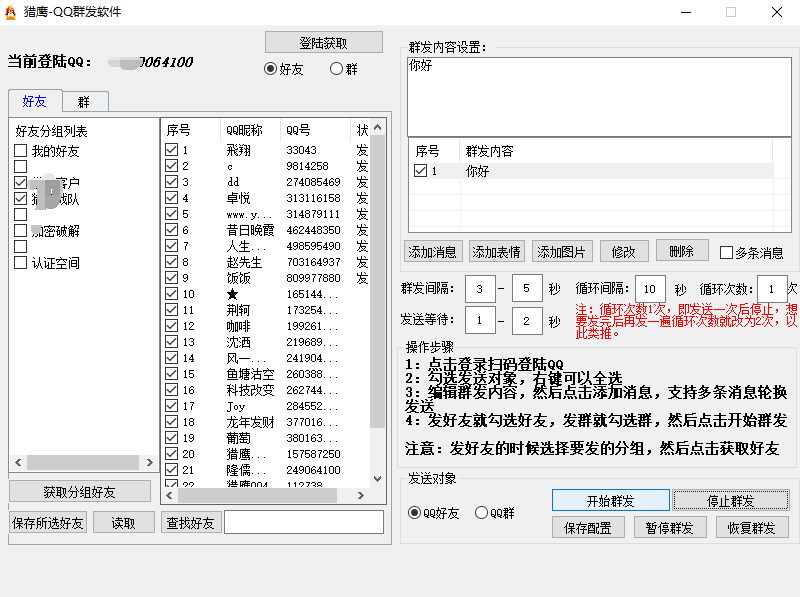Click the 循环次数 field showing 1
This screenshot has height=597, width=800.
[772, 289]
